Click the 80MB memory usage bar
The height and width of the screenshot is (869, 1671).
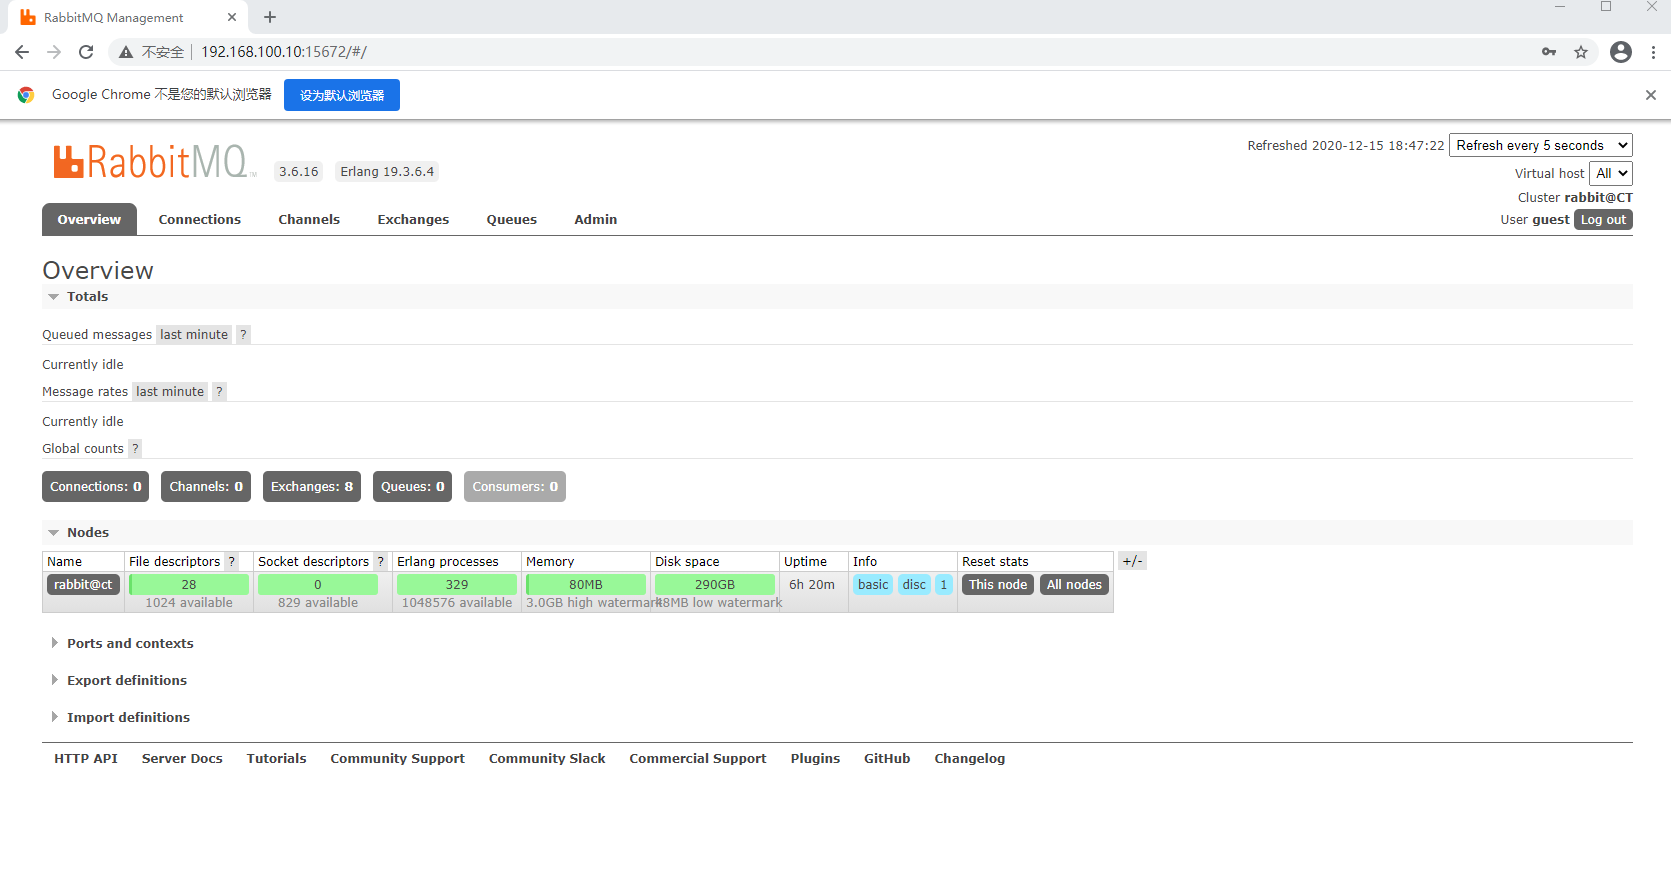tap(586, 585)
